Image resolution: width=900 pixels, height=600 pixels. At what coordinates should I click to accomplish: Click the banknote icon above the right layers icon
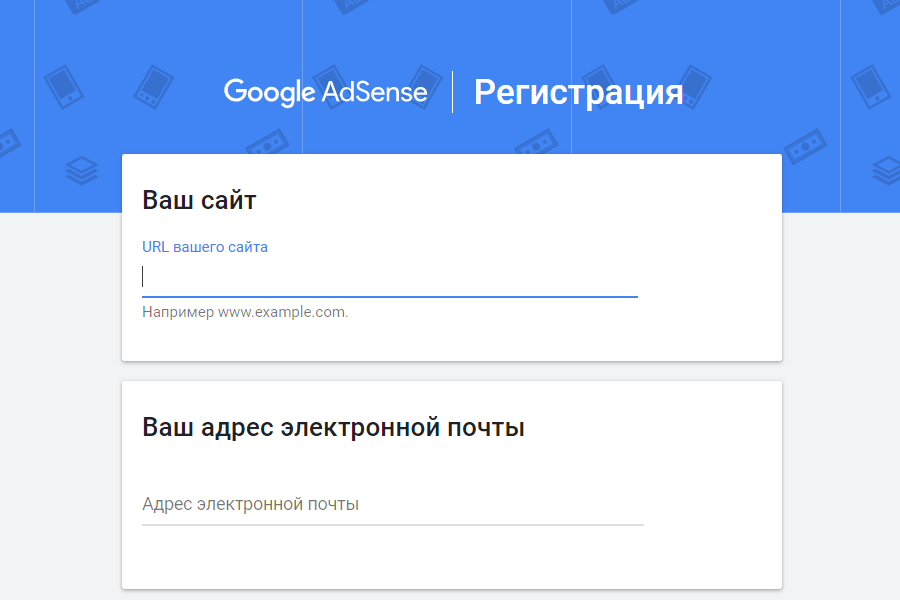[804, 146]
